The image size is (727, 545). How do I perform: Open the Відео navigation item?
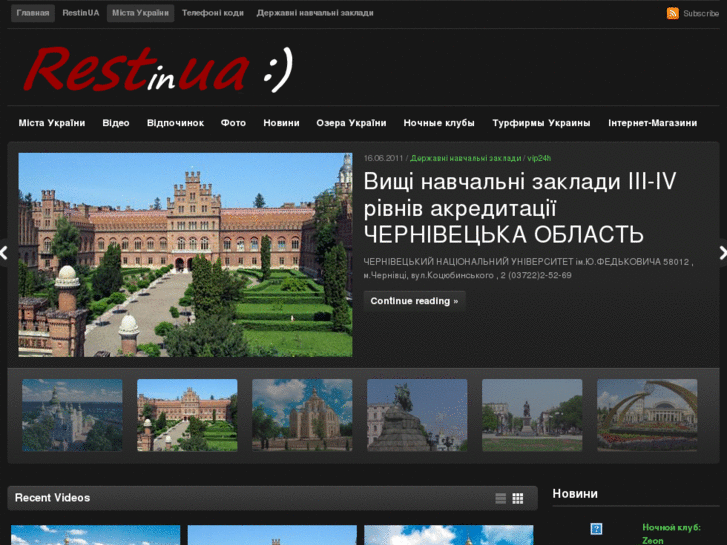coord(116,123)
